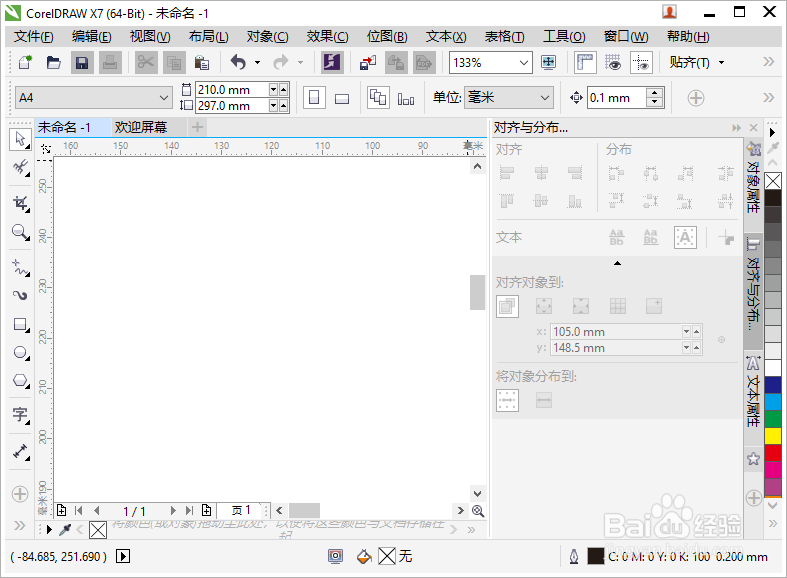
Task: Select the Ellipse tool
Action: [x=20, y=353]
